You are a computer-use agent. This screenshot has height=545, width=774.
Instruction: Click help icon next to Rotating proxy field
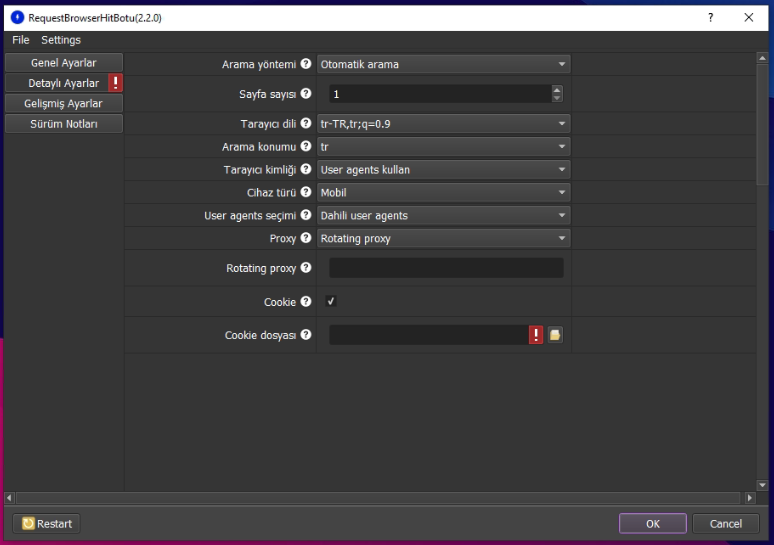pyautogui.click(x=306, y=268)
